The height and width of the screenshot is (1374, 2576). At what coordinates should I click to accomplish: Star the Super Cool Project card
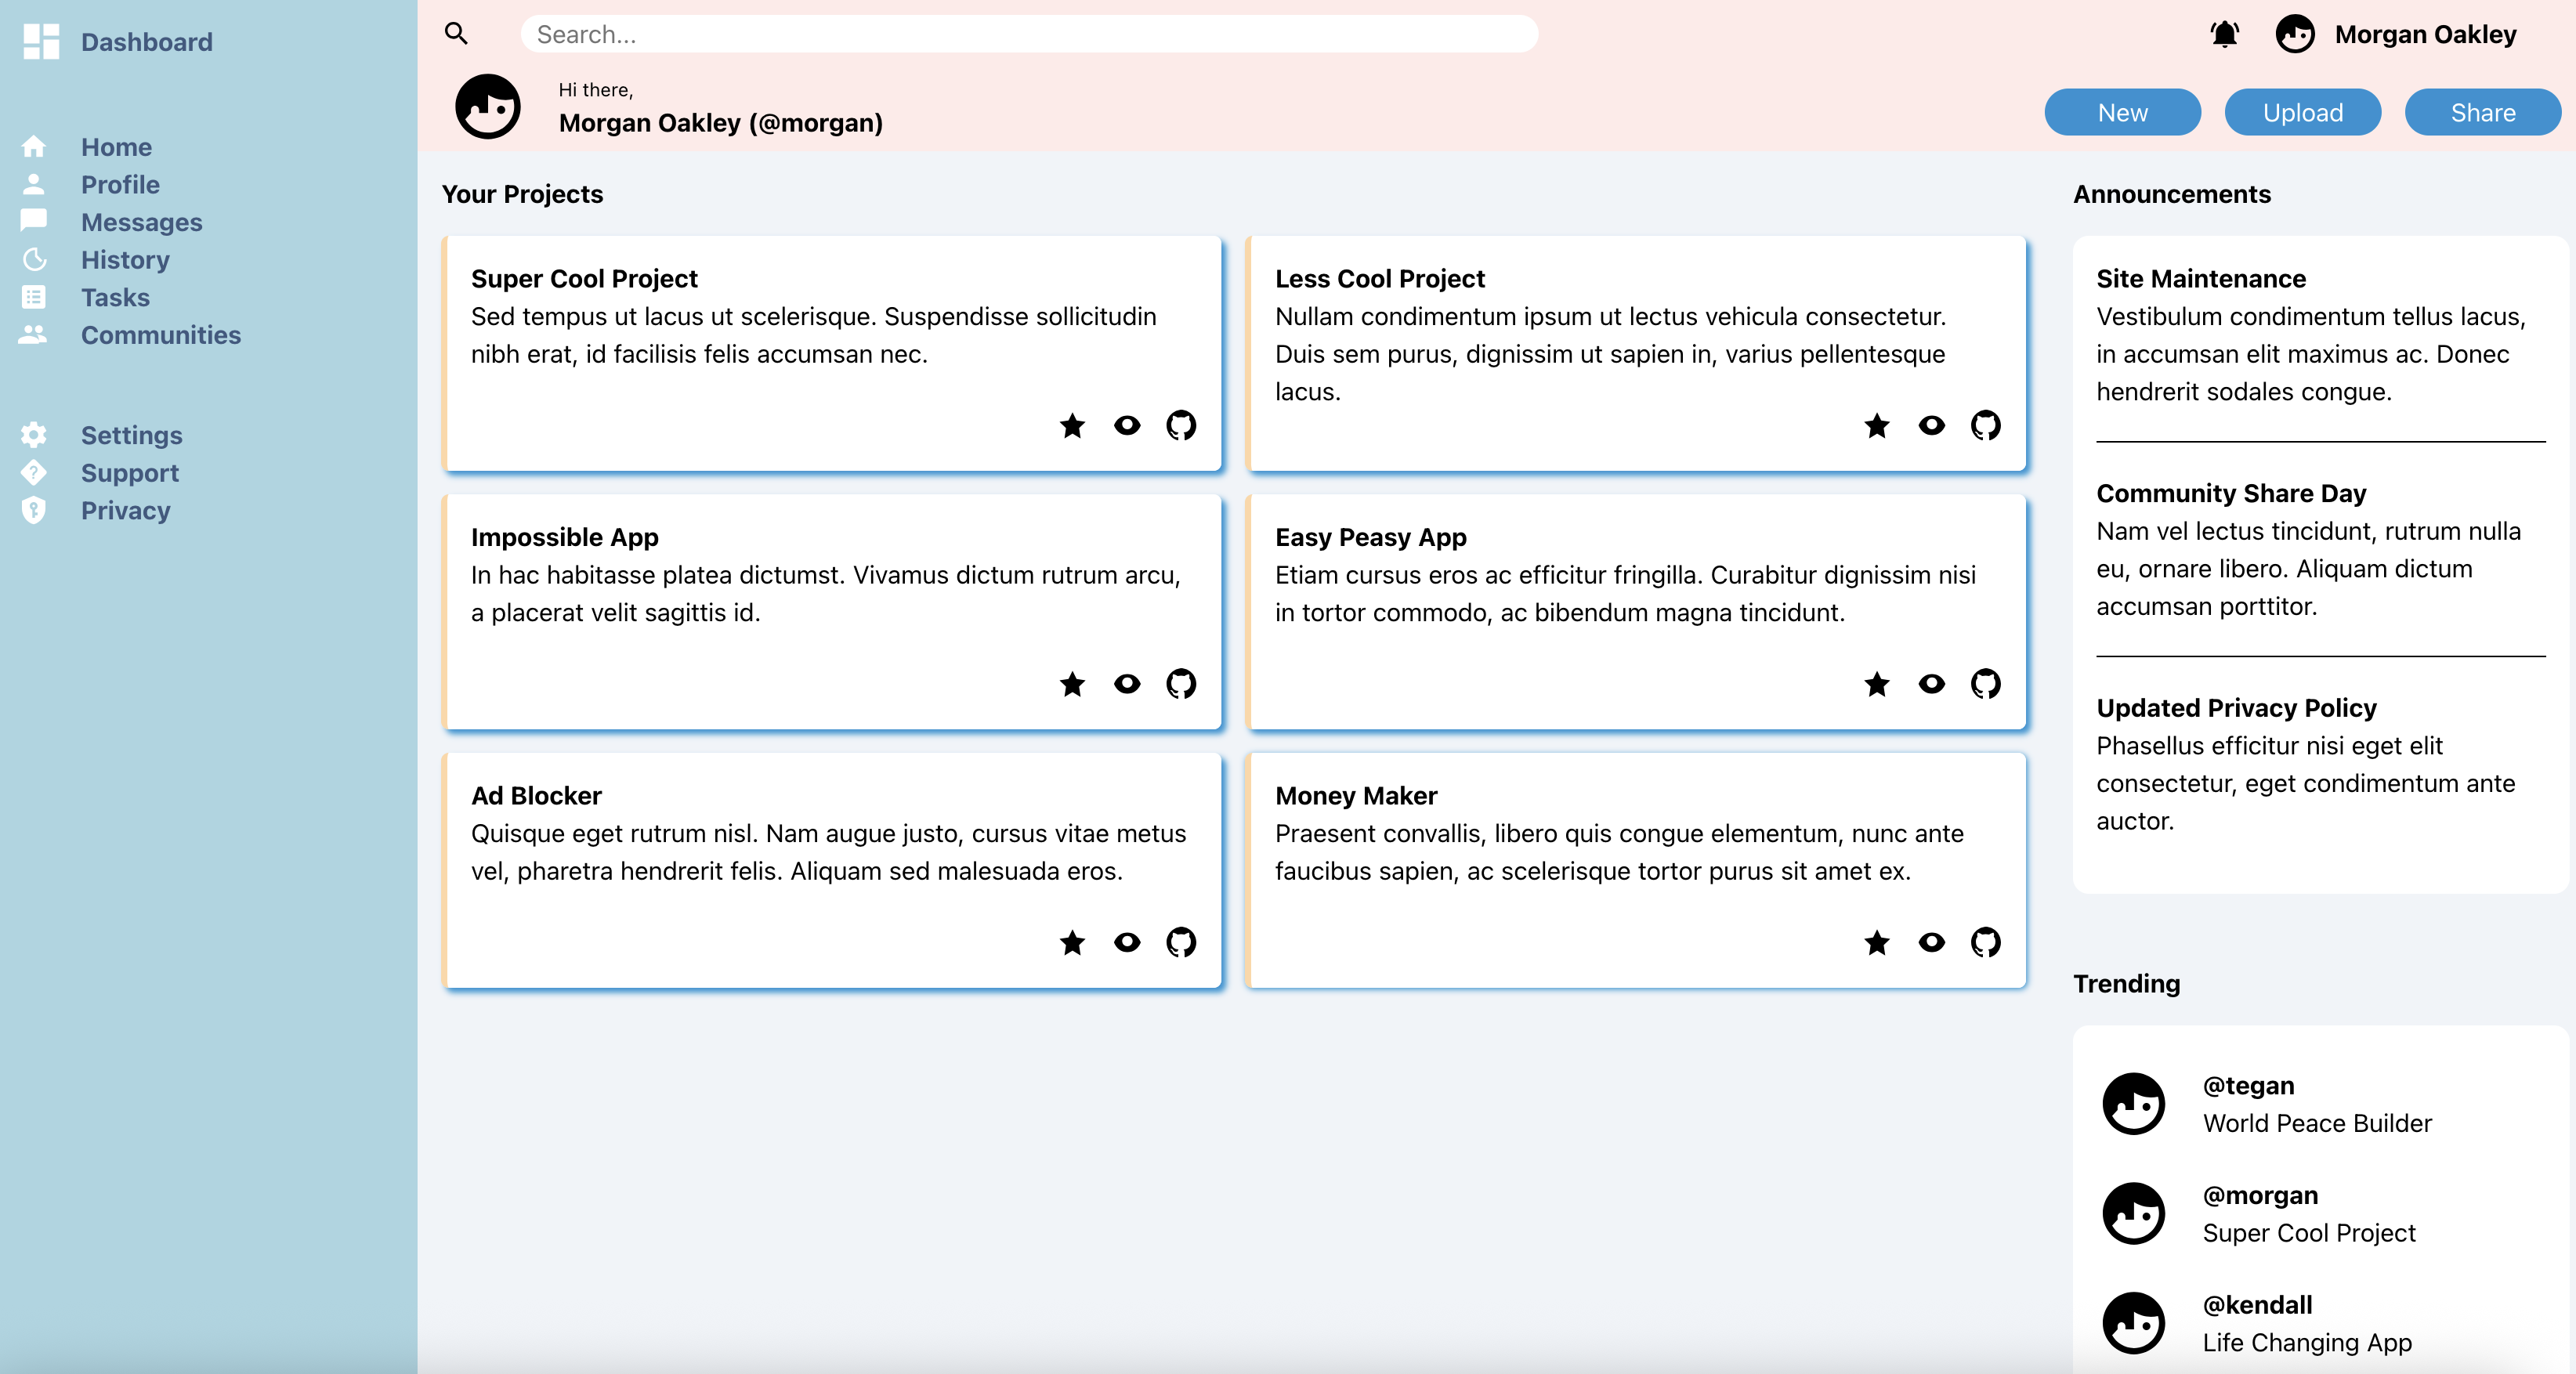click(1072, 426)
